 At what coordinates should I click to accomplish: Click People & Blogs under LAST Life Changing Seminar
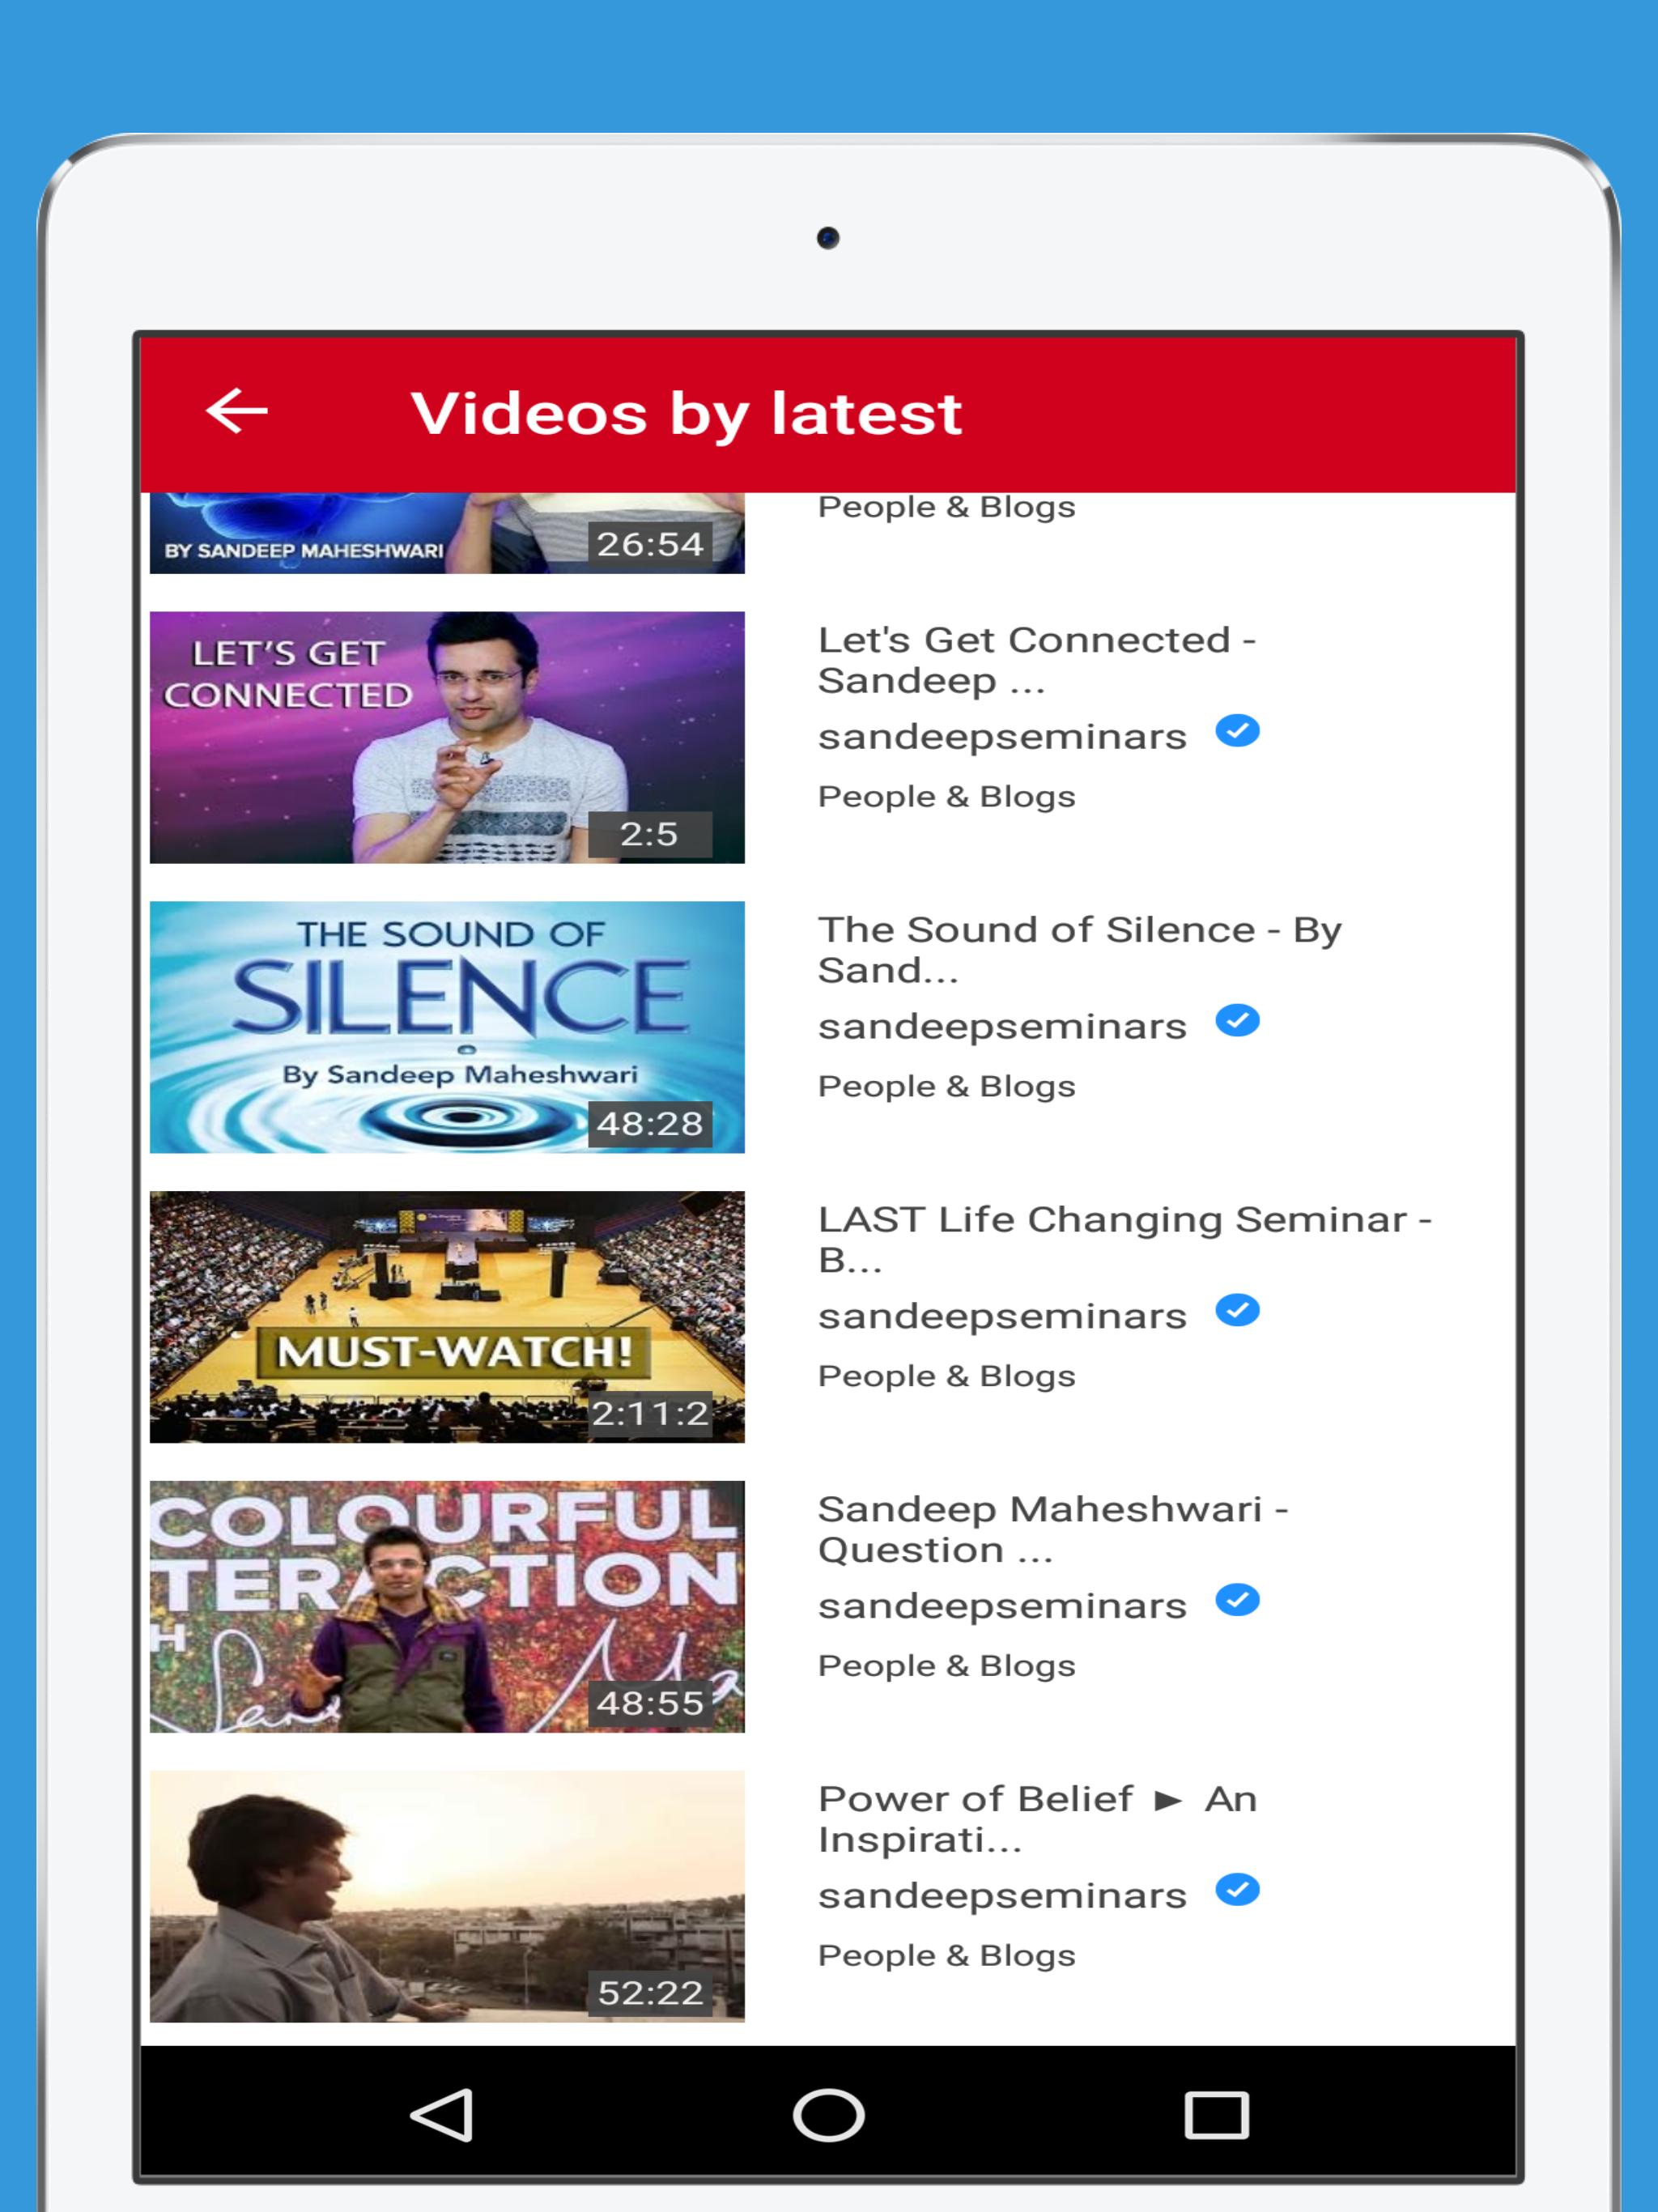pos(947,1376)
